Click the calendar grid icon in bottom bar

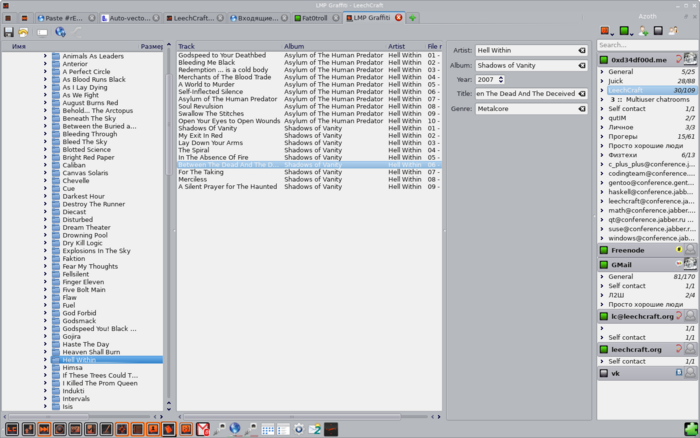(x=267, y=430)
